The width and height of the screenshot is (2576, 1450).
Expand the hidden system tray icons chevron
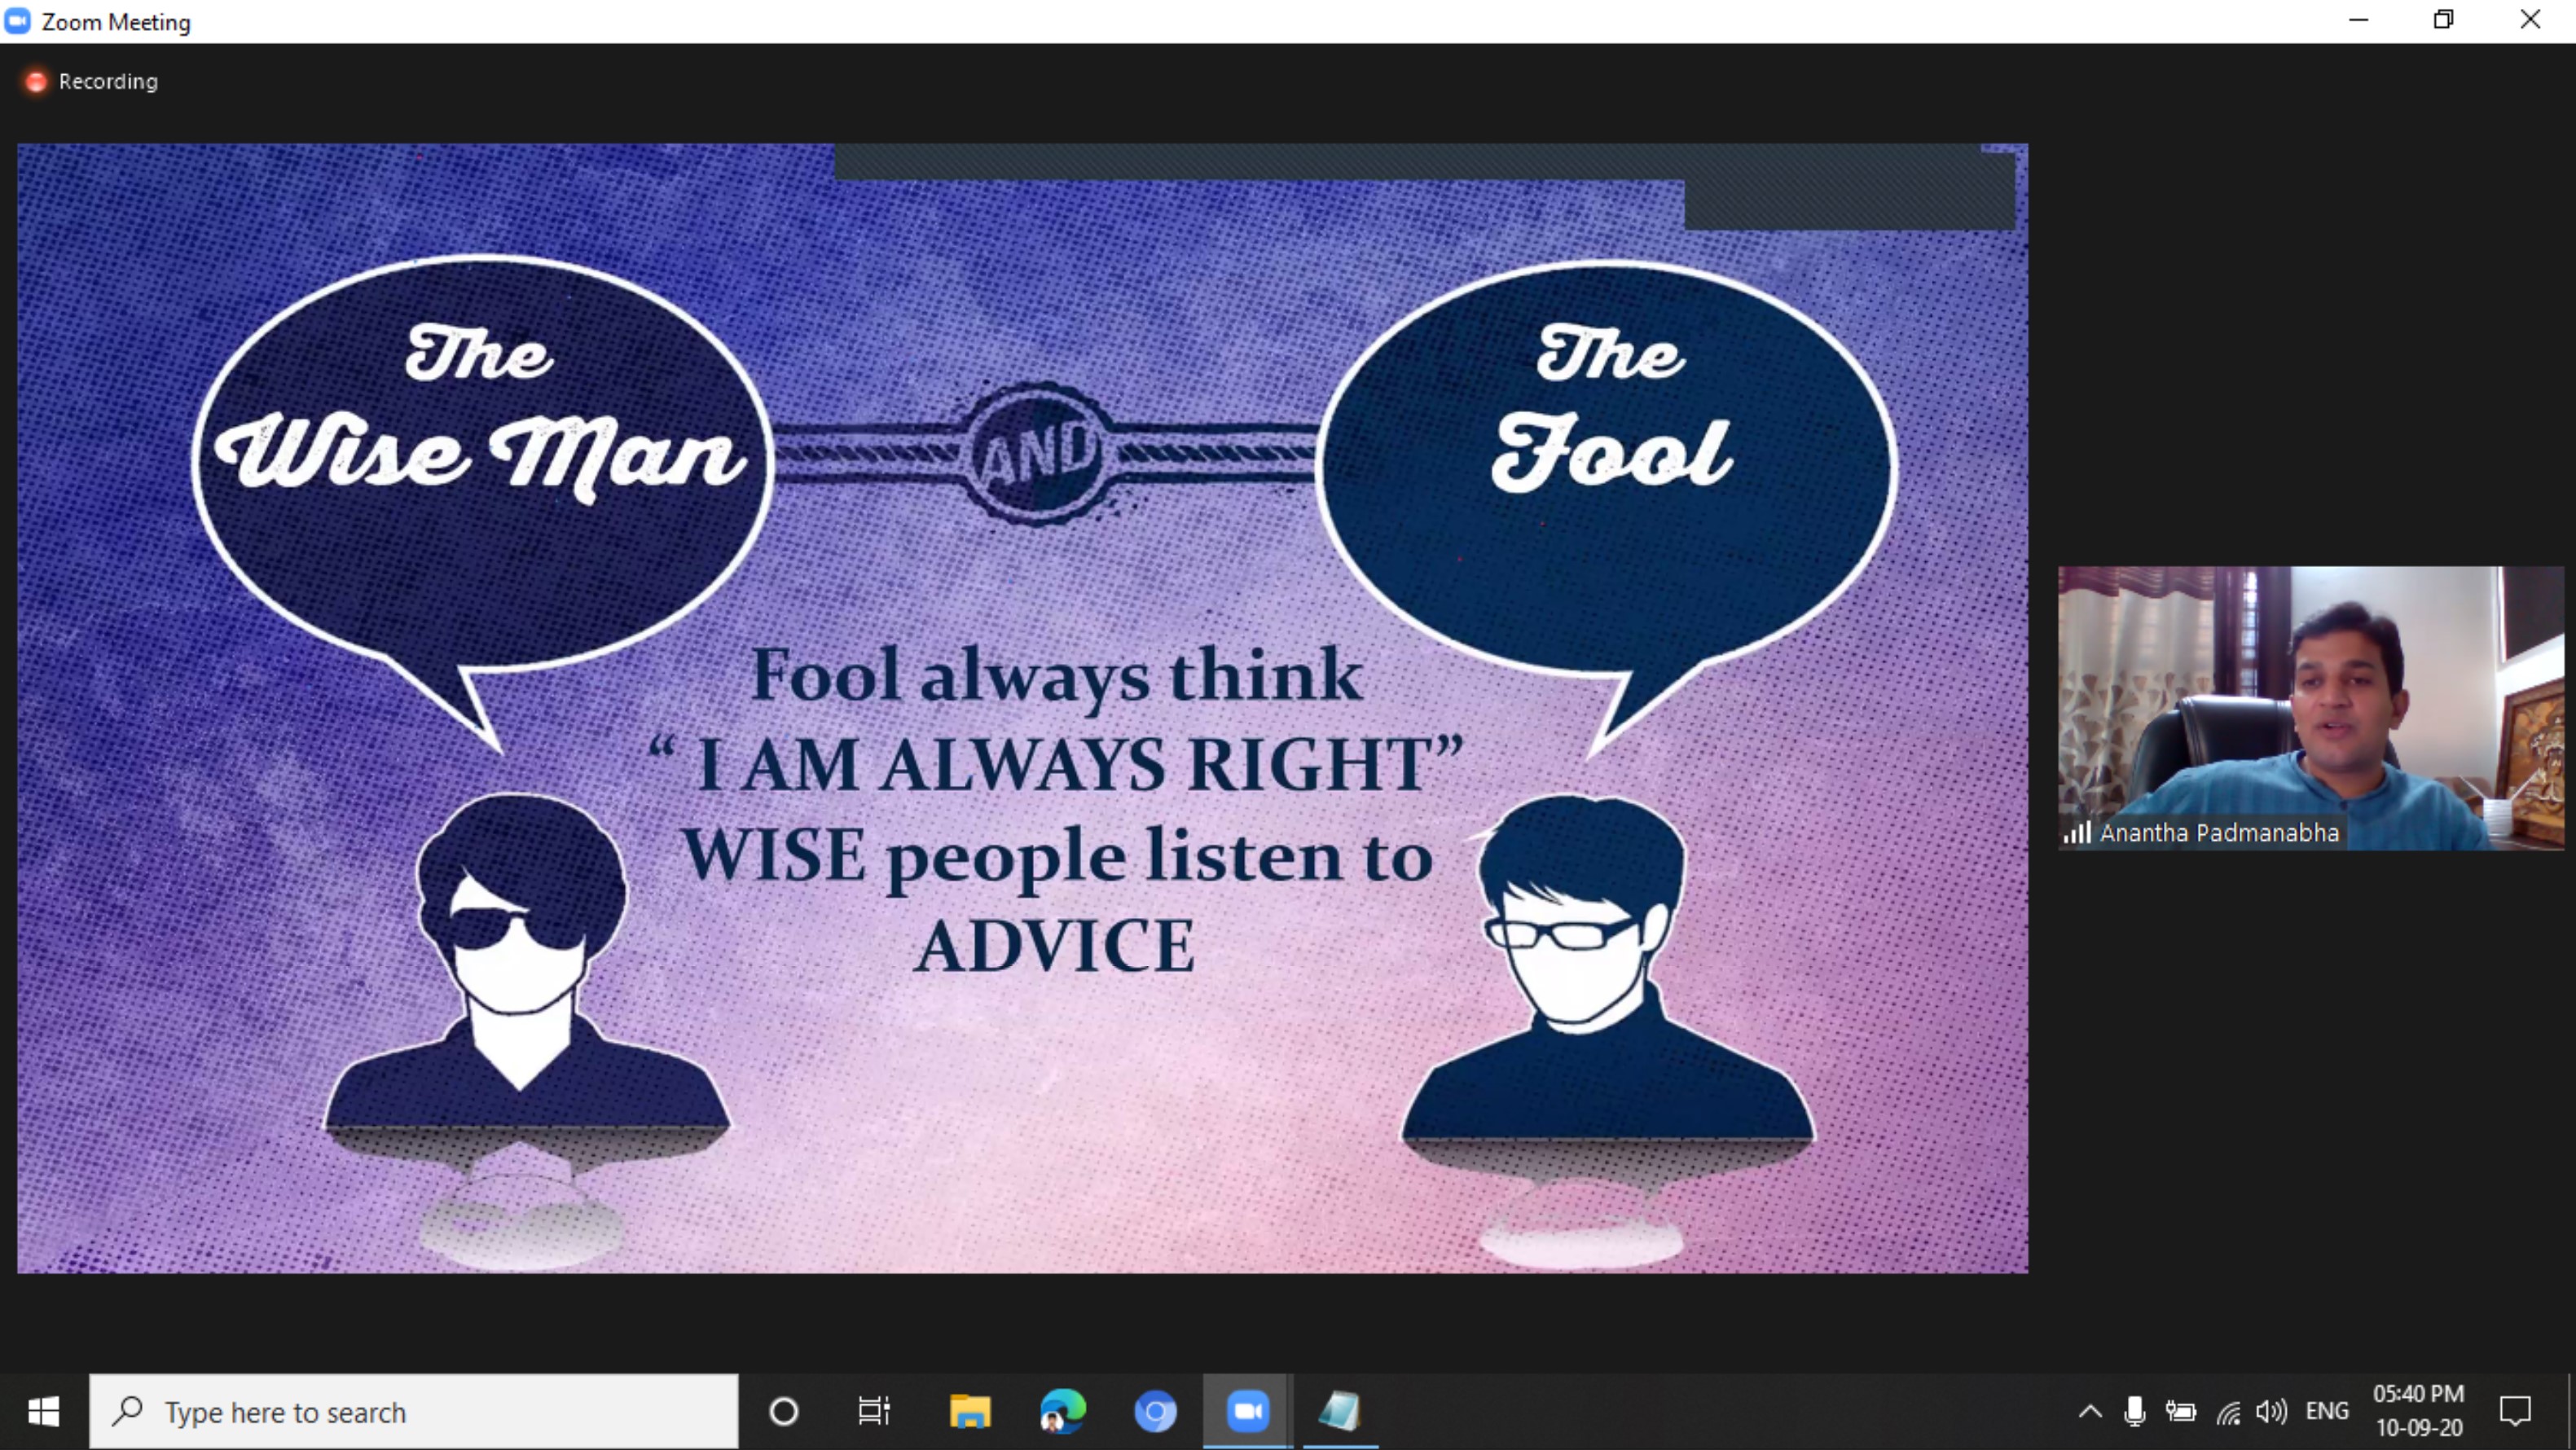click(2090, 1411)
